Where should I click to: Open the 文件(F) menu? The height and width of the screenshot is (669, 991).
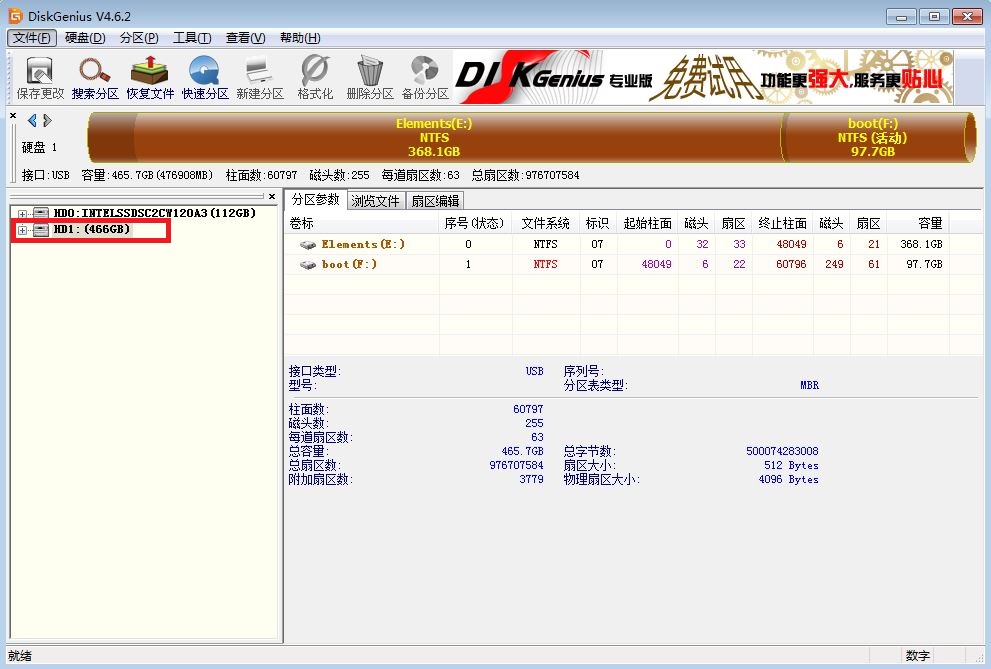coord(31,38)
